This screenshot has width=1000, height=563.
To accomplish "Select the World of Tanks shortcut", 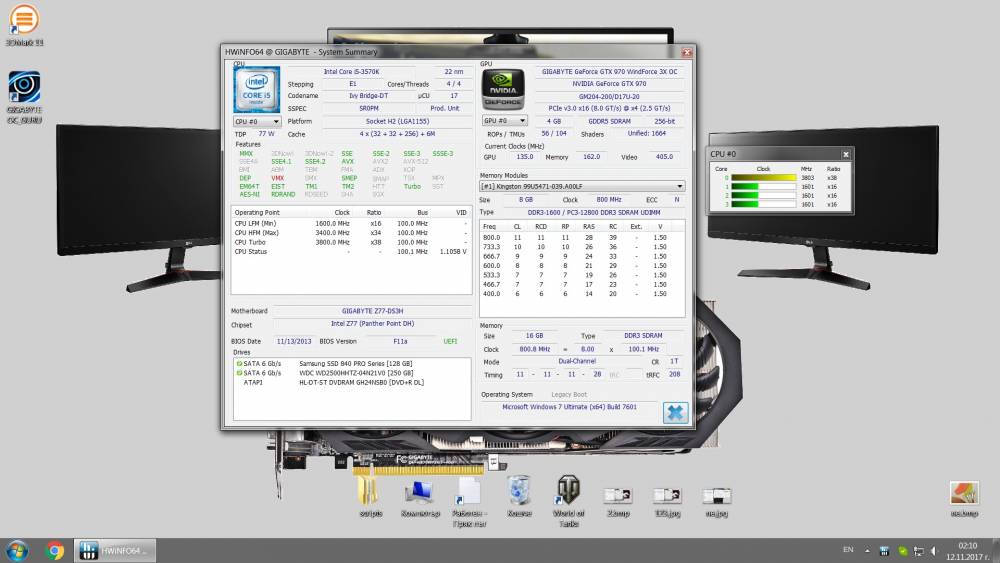I will point(568,501).
